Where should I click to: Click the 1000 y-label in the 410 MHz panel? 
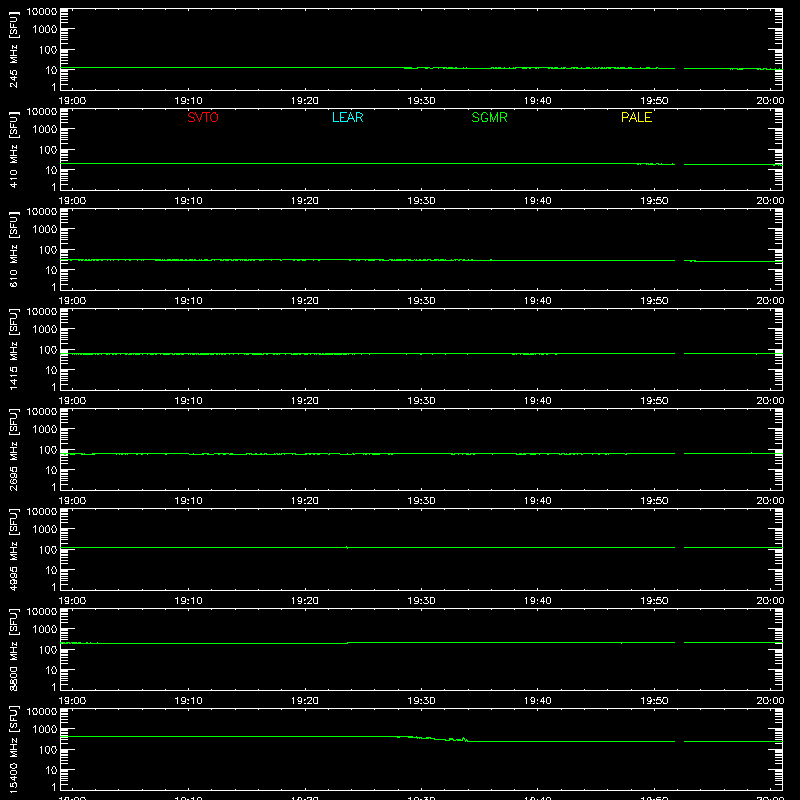click(45, 130)
